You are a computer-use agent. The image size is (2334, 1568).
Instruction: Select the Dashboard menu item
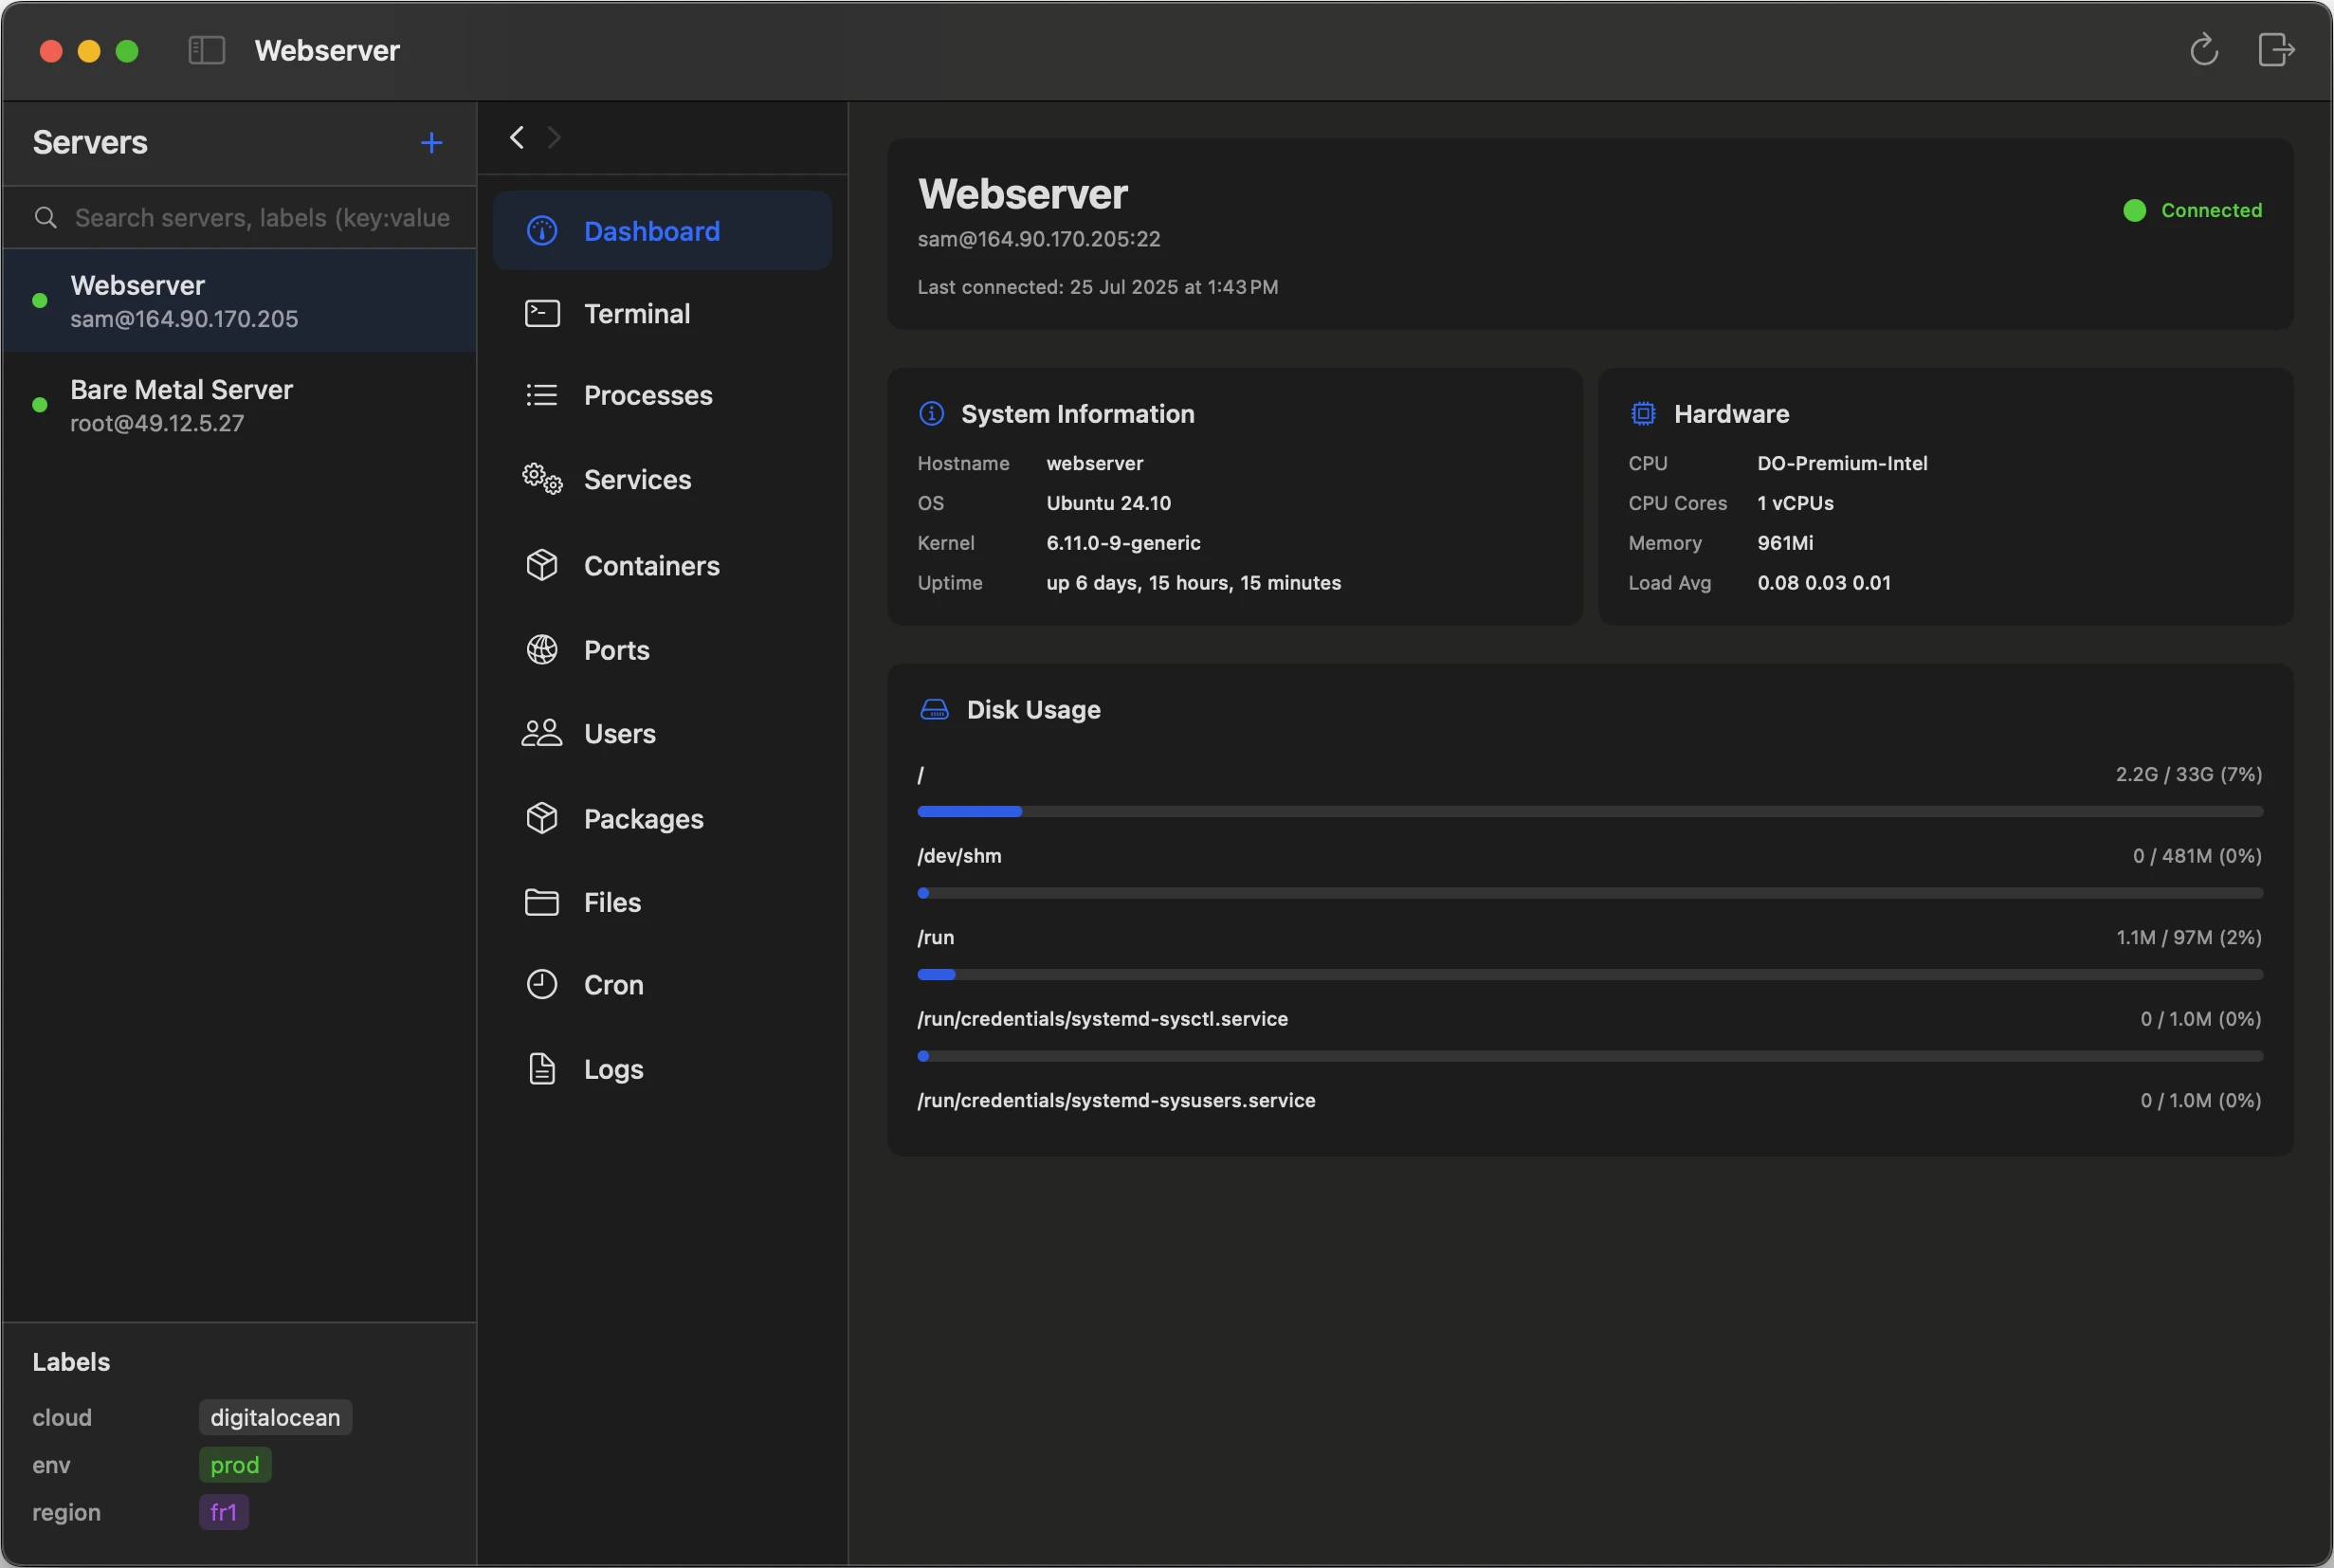coord(662,231)
